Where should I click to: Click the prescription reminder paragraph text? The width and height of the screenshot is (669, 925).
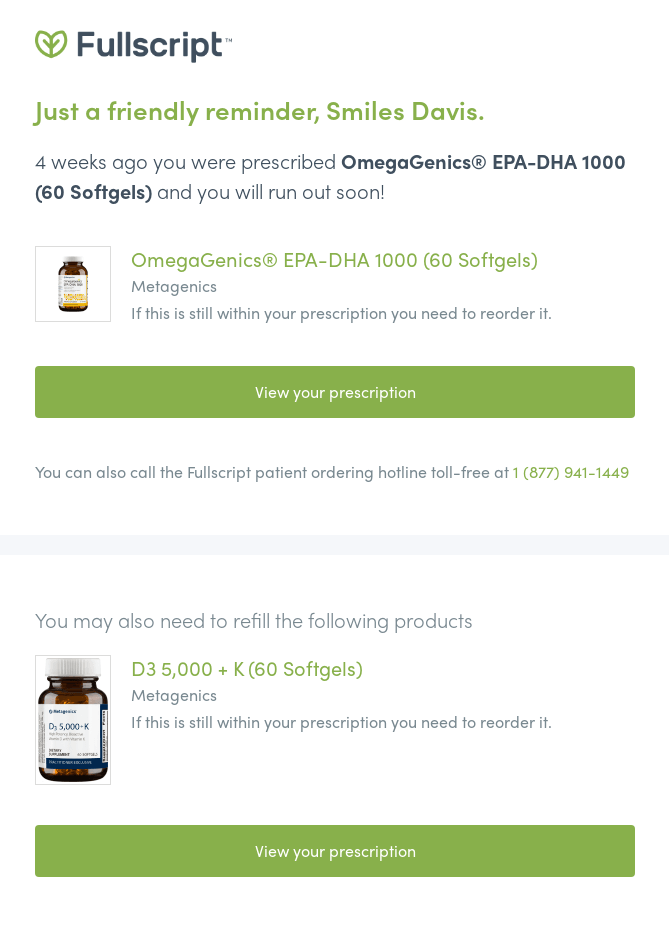coord(330,176)
